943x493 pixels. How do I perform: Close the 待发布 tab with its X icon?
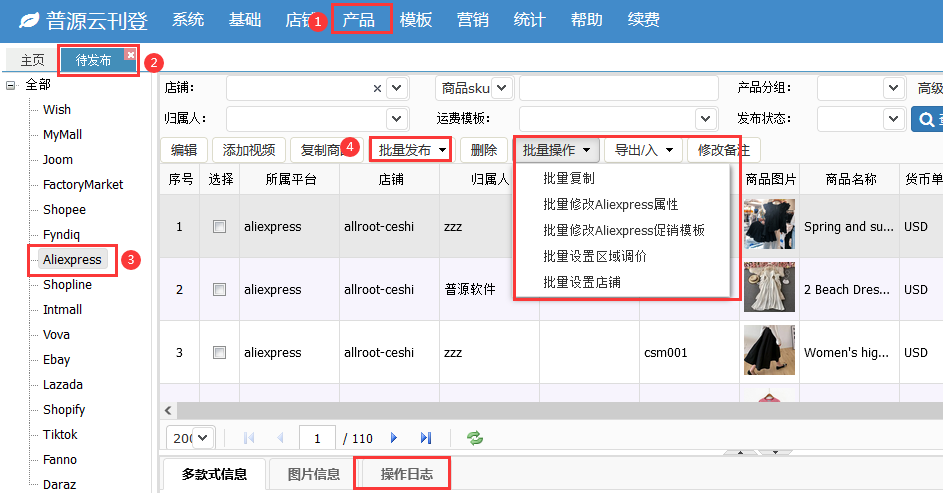coord(131,54)
